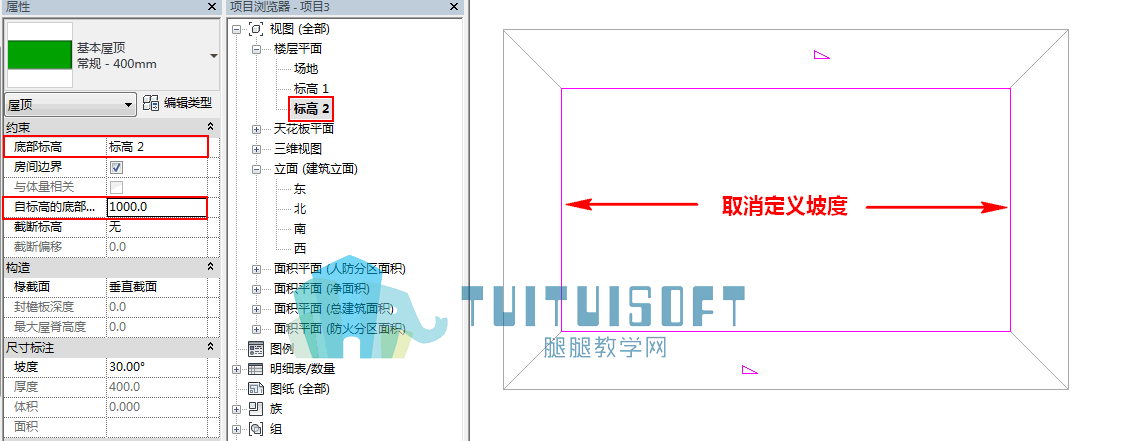Expand the 三维视图 tree node

click(x=256, y=149)
